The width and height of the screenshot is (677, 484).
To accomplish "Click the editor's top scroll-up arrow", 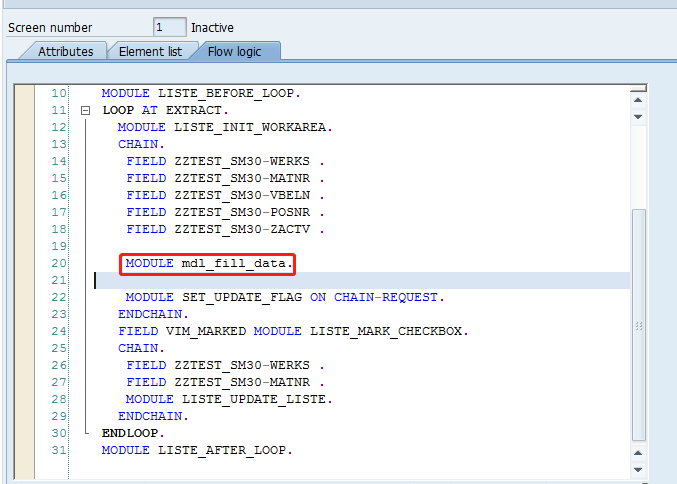I will (x=638, y=100).
